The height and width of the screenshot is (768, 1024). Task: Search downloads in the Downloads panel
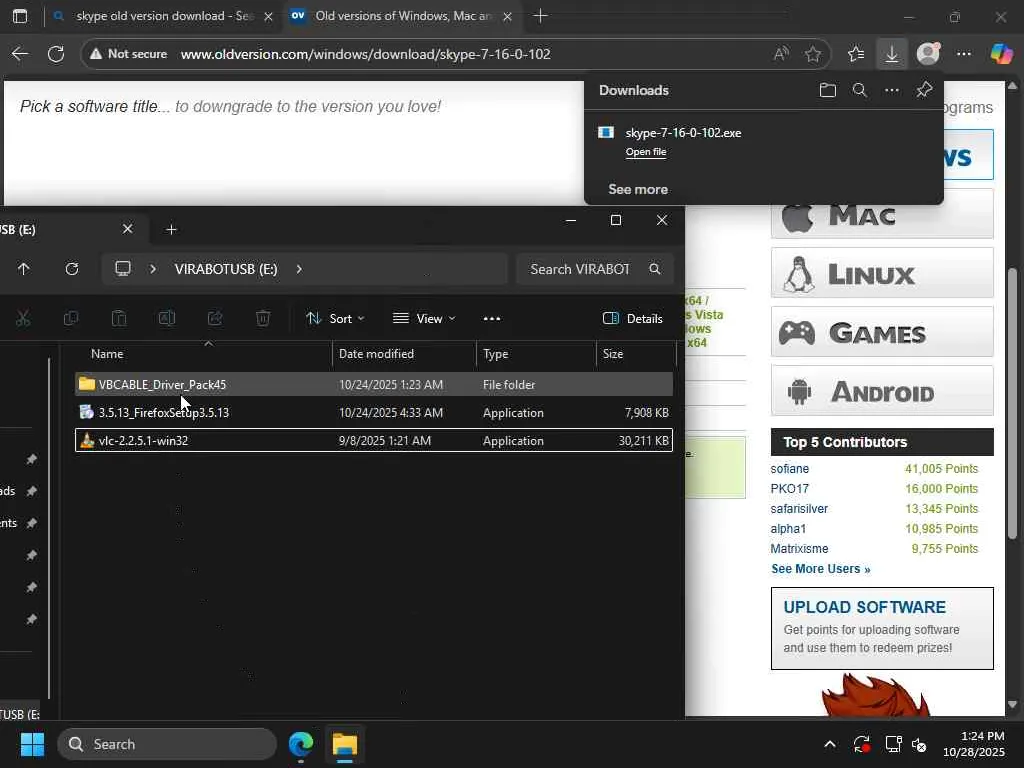[x=859, y=90]
